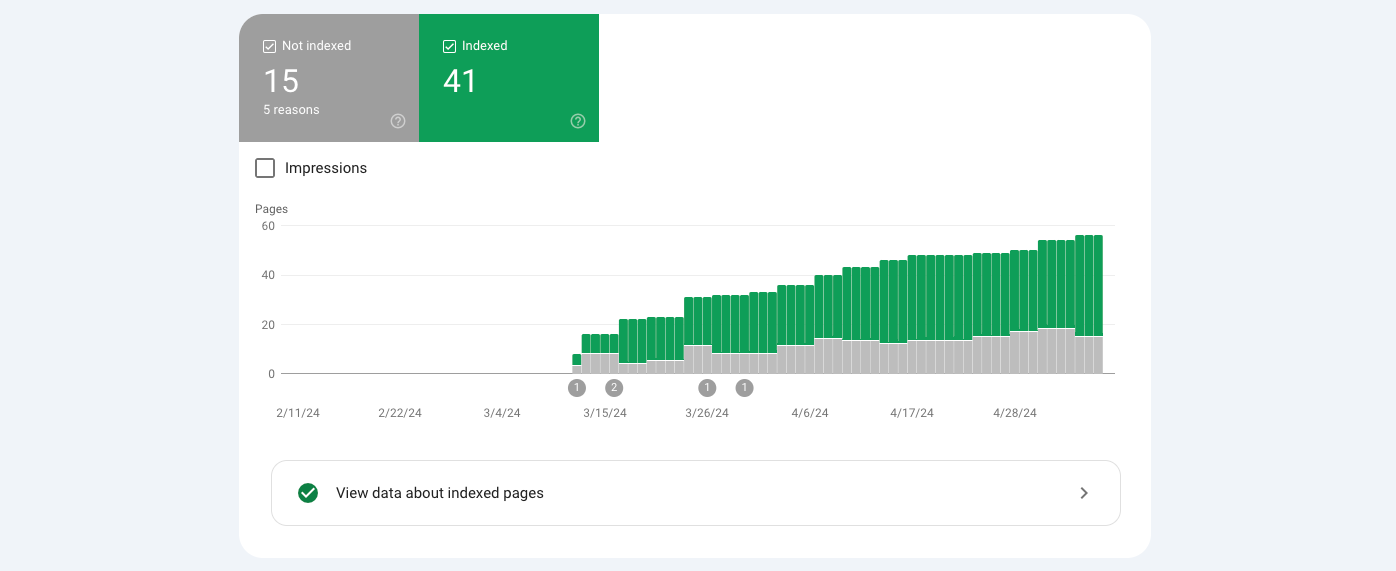Uncheck the Indexed checkbox

pyautogui.click(x=449, y=46)
